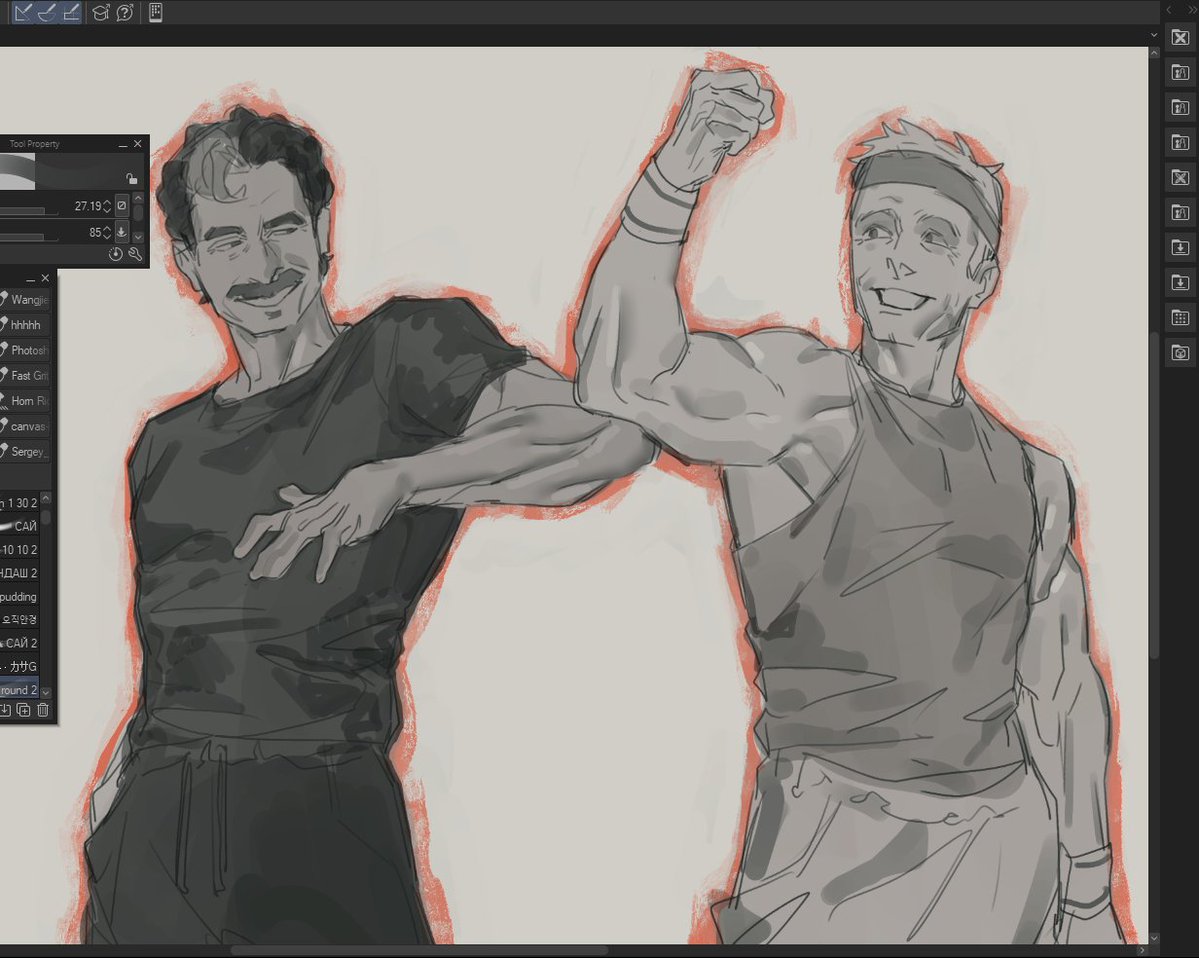Image resolution: width=1199 pixels, height=958 pixels.
Task: Choose the '10 10 2' brush
Action: pyautogui.click(x=19, y=550)
